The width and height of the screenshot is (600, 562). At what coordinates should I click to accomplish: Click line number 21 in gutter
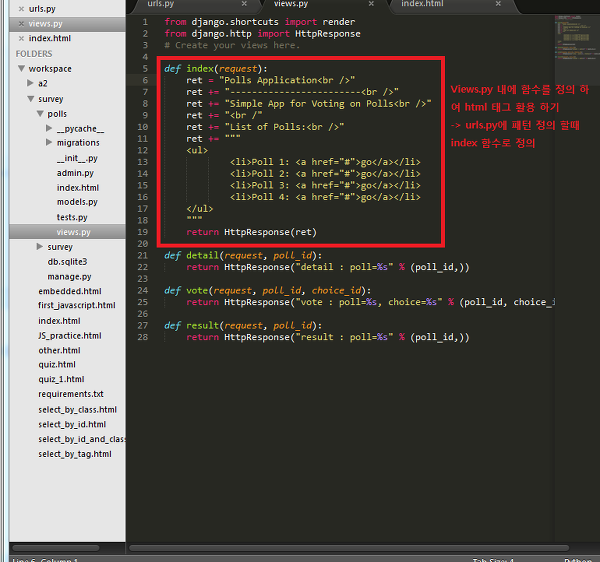pyautogui.click(x=143, y=256)
